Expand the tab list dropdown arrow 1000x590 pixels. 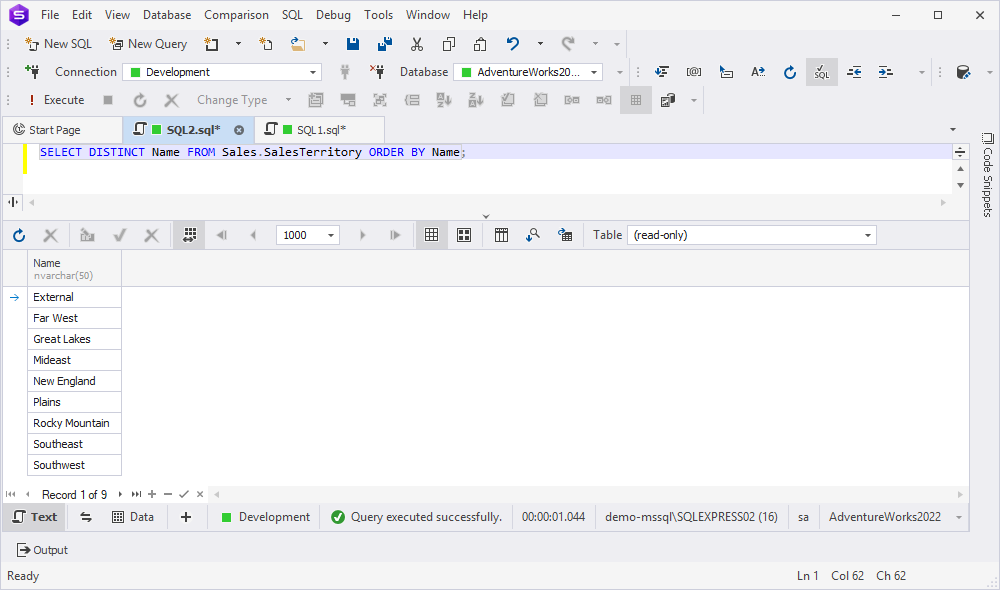coord(953,129)
